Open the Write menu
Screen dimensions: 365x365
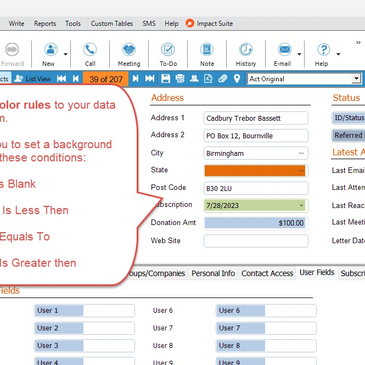pos(16,23)
